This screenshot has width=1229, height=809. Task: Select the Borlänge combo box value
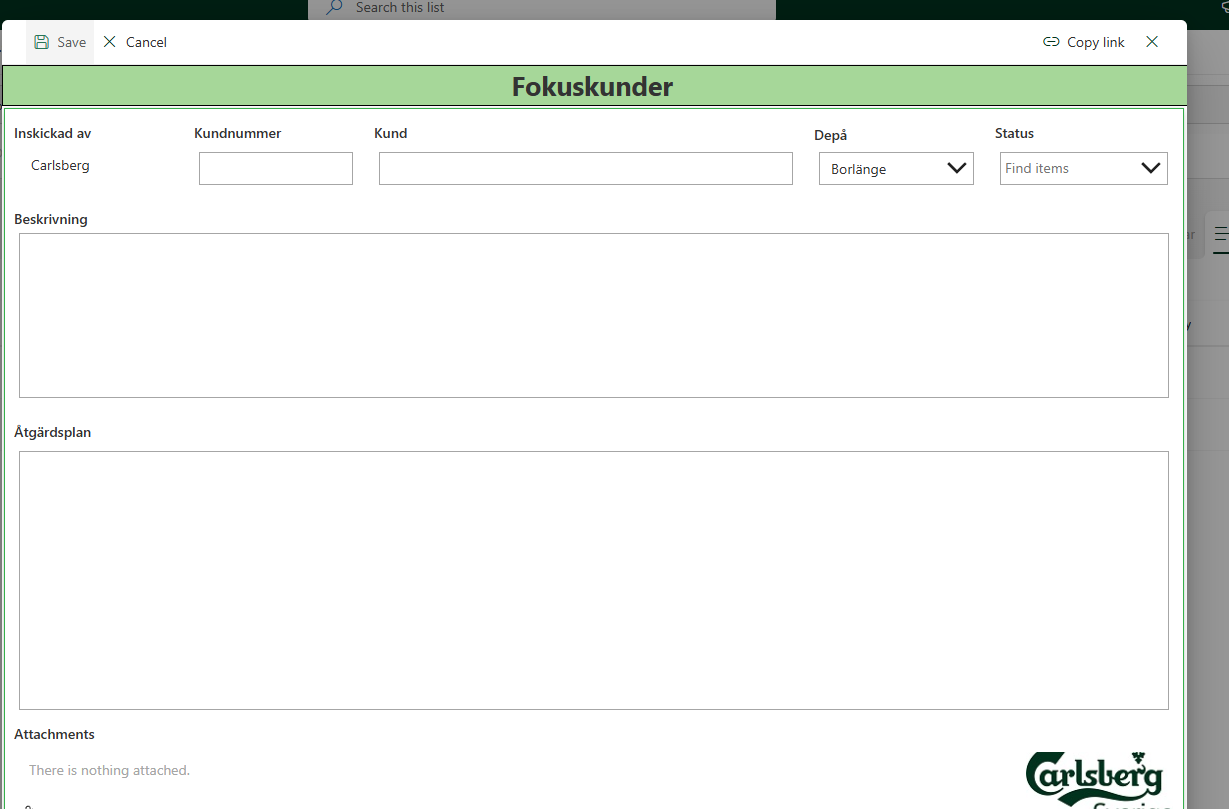(x=880, y=169)
